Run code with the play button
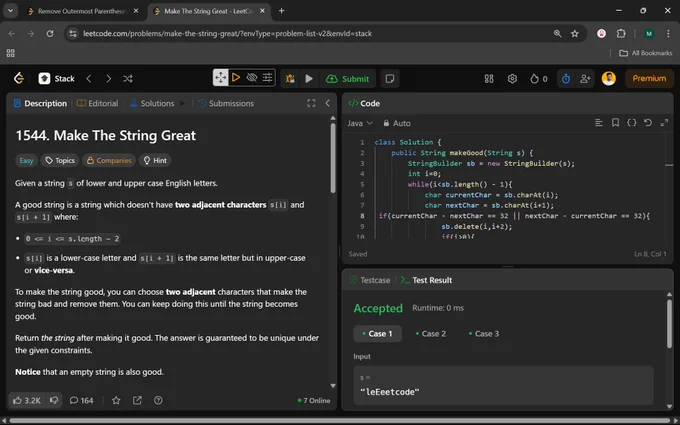This screenshot has width=680, height=425. pyautogui.click(x=309, y=78)
